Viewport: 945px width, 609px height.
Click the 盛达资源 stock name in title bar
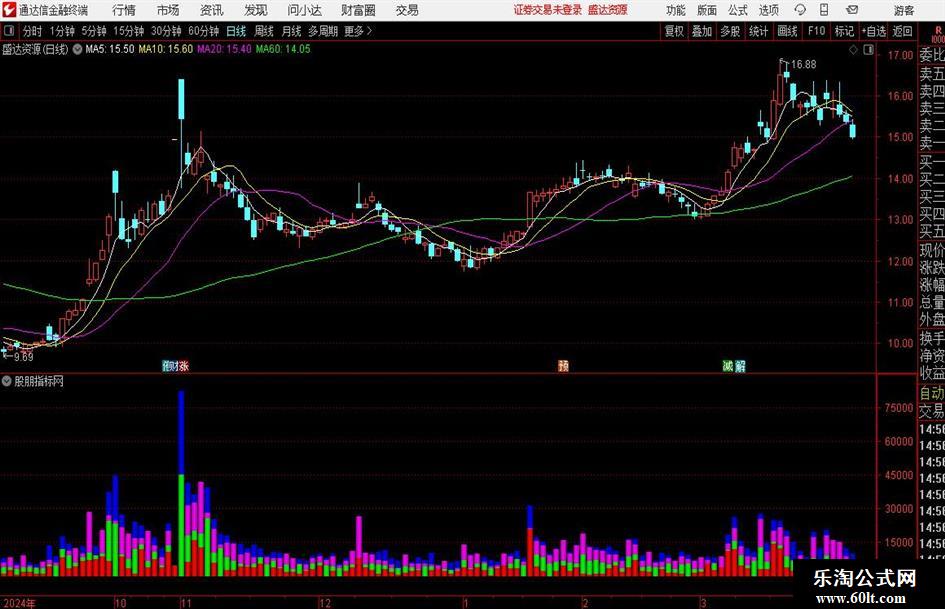click(x=608, y=10)
